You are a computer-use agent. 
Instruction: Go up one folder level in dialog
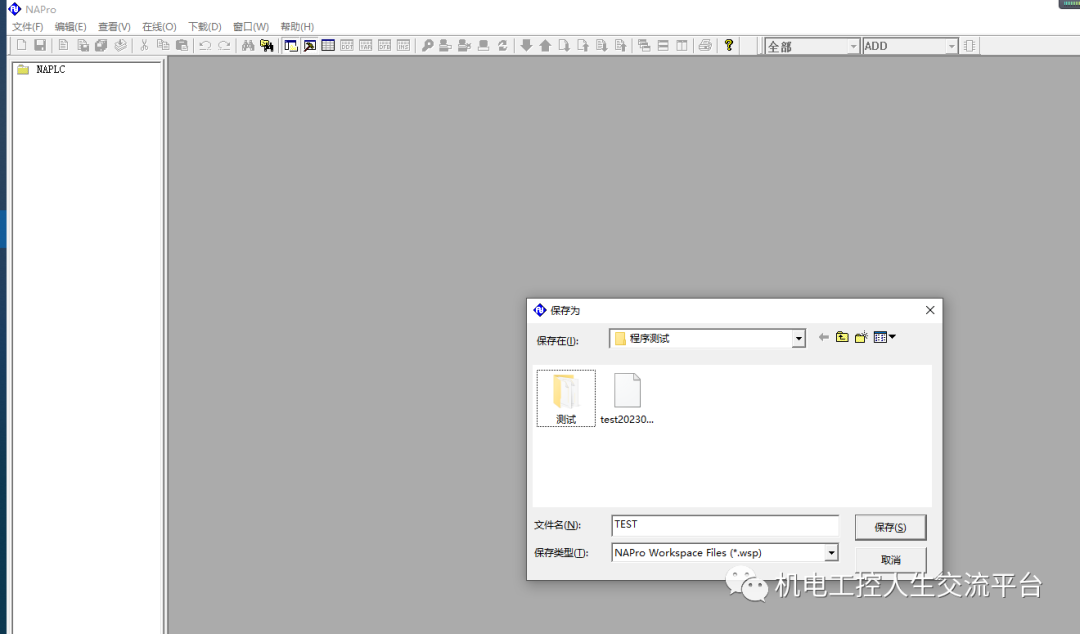coord(842,337)
